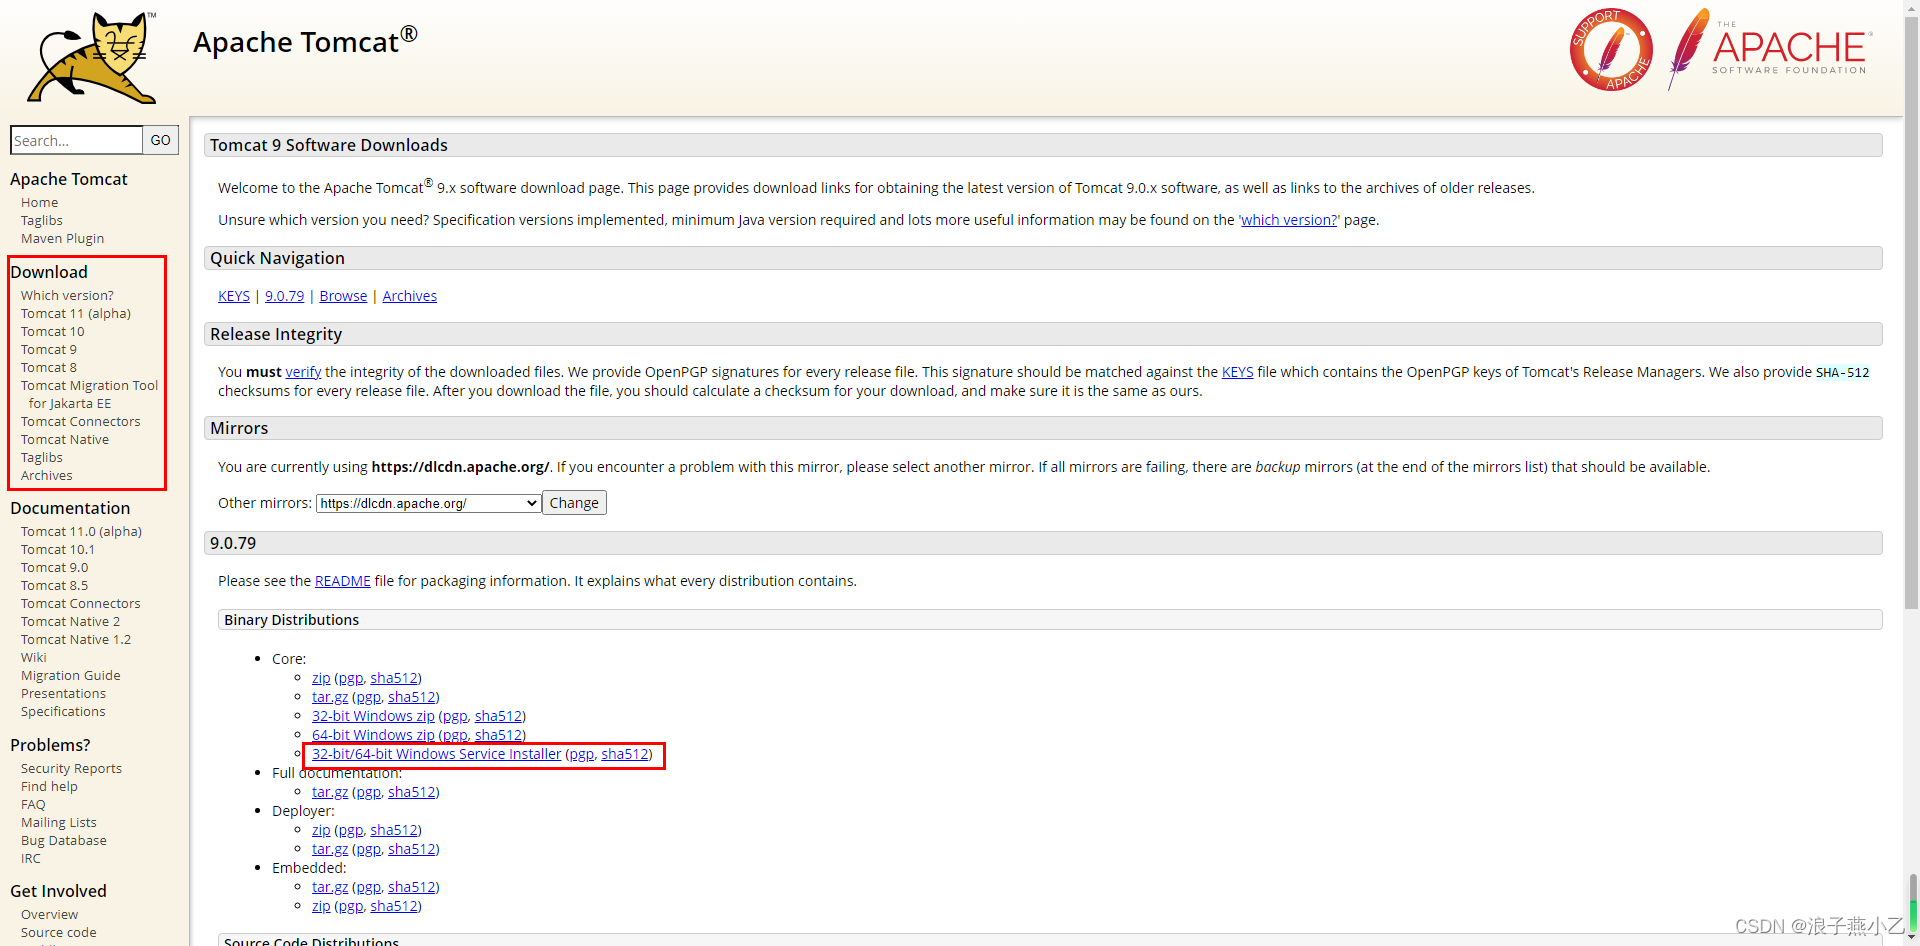Open Presentations in the sidebar

tap(63, 693)
